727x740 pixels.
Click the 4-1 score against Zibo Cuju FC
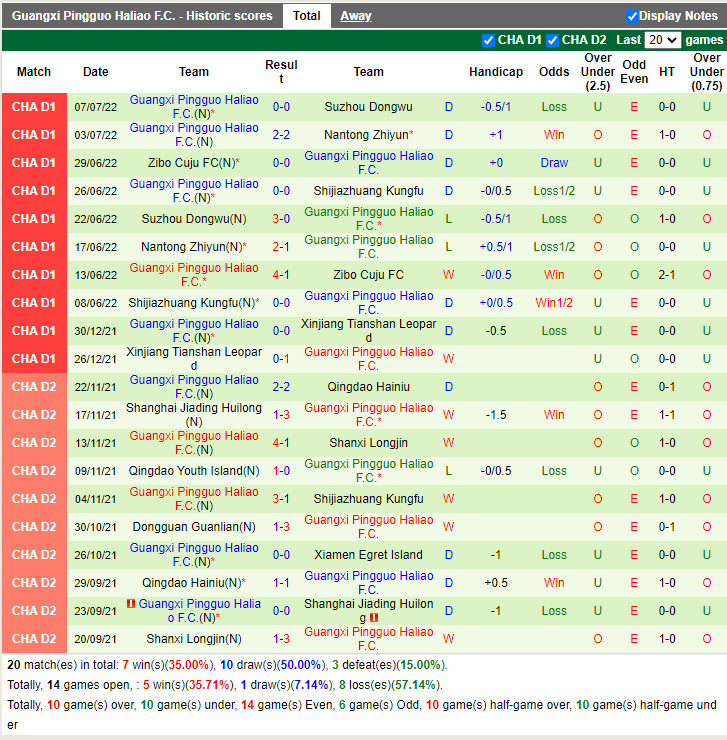(x=281, y=275)
